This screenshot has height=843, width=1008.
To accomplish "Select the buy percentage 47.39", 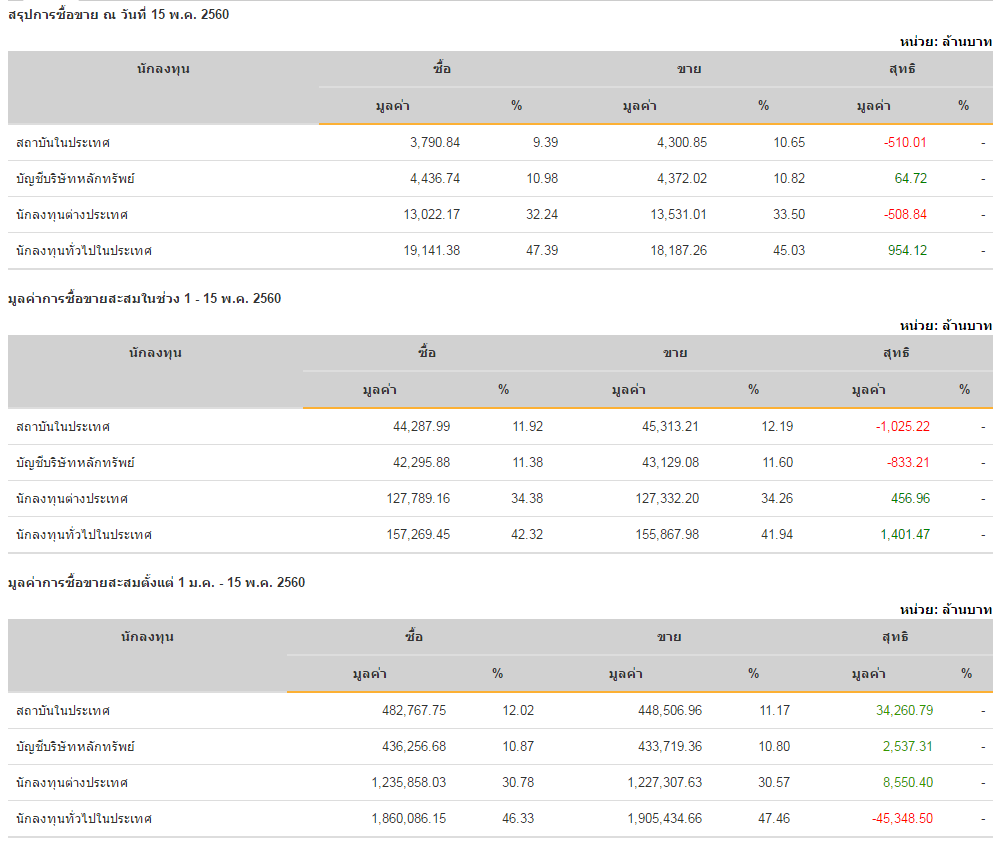I will [x=542, y=250].
